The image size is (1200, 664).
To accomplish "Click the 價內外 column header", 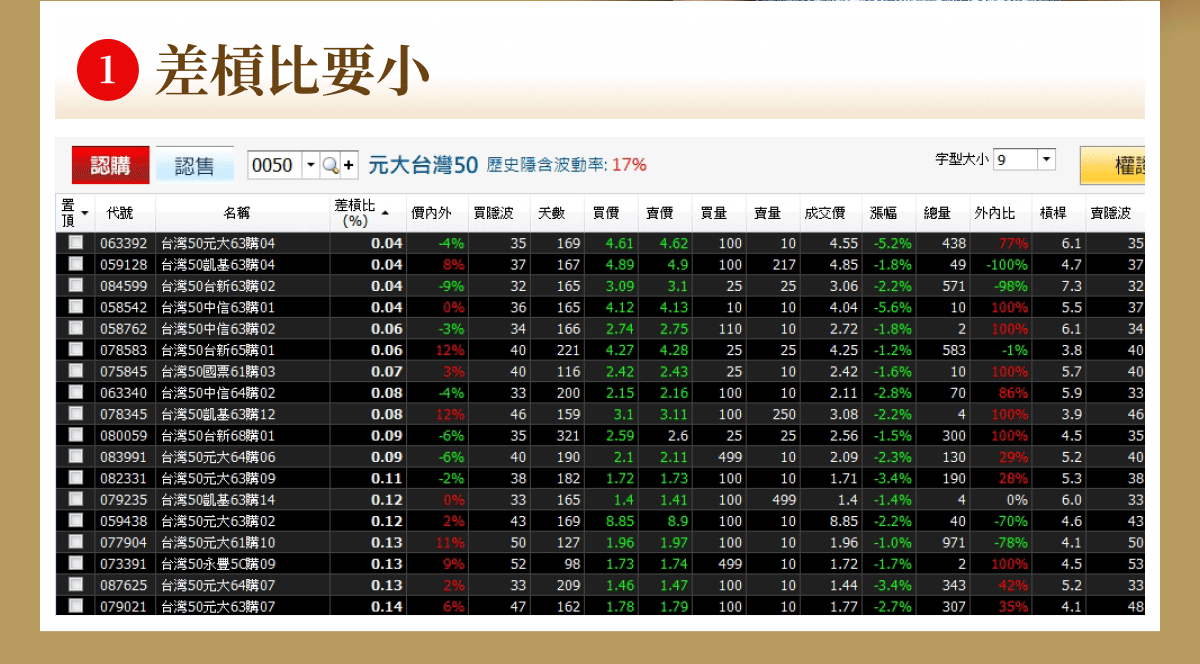I will pyautogui.click(x=431, y=213).
